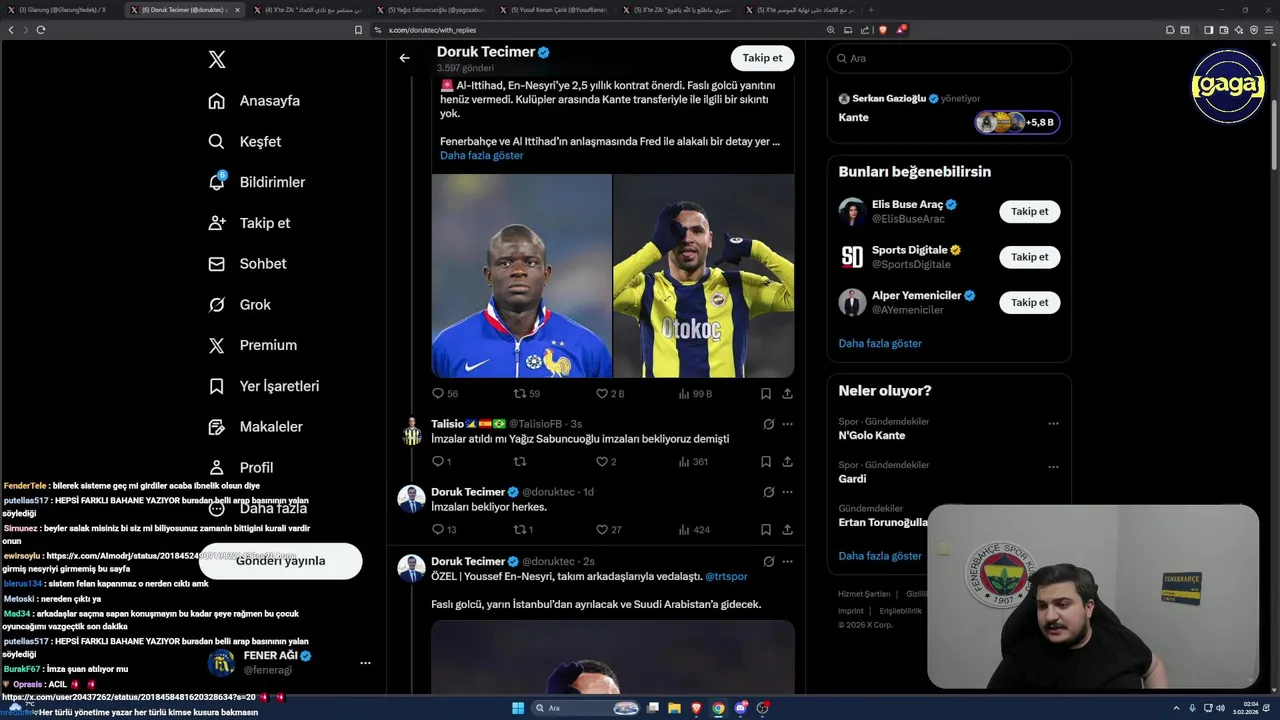Follow Doruk Tecimer with Takip et

tap(762, 58)
